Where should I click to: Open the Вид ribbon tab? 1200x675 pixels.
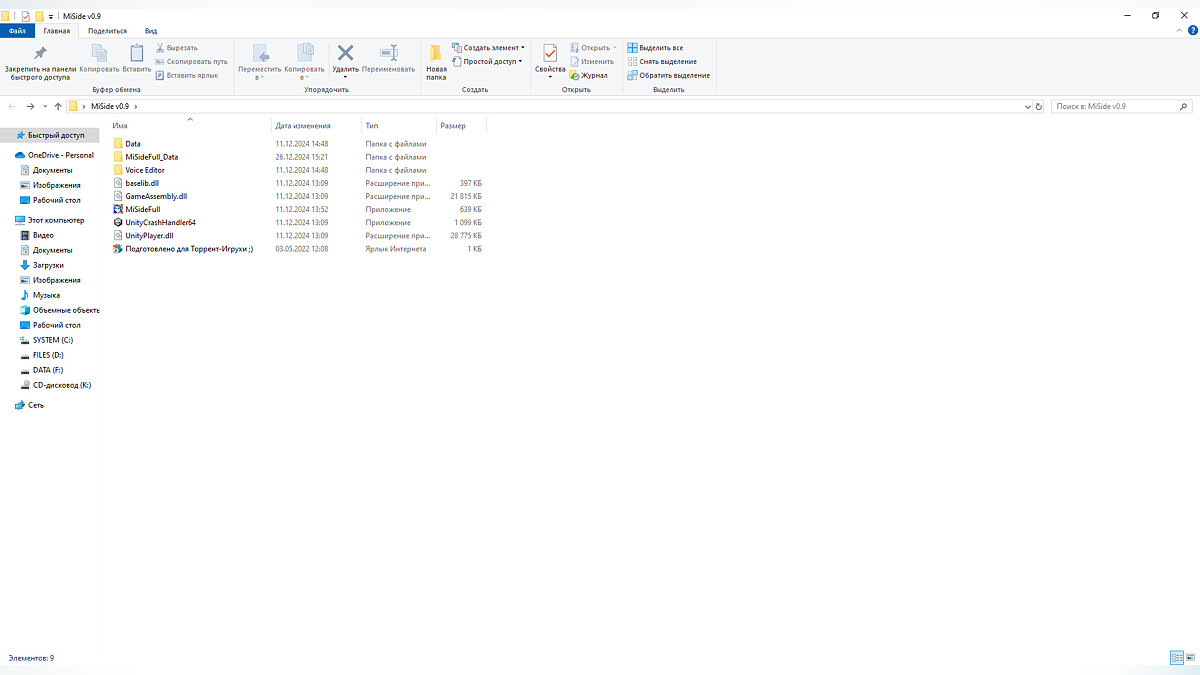pos(151,31)
